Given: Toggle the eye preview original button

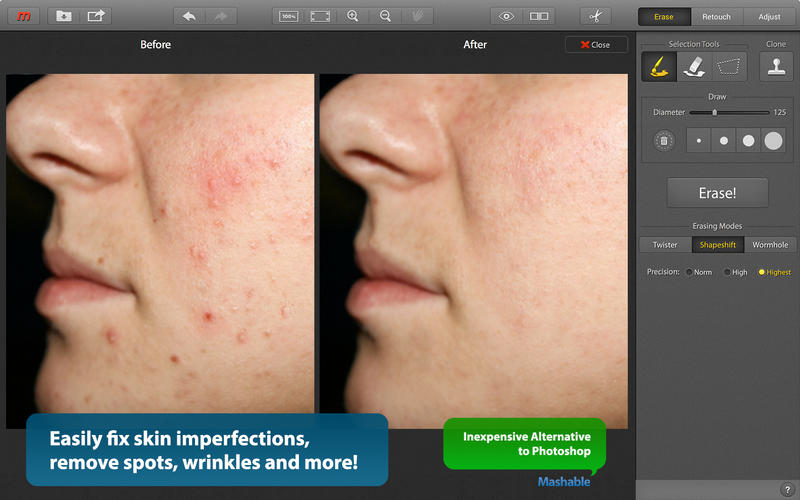Looking at the screenshot, I should point(507,16).
